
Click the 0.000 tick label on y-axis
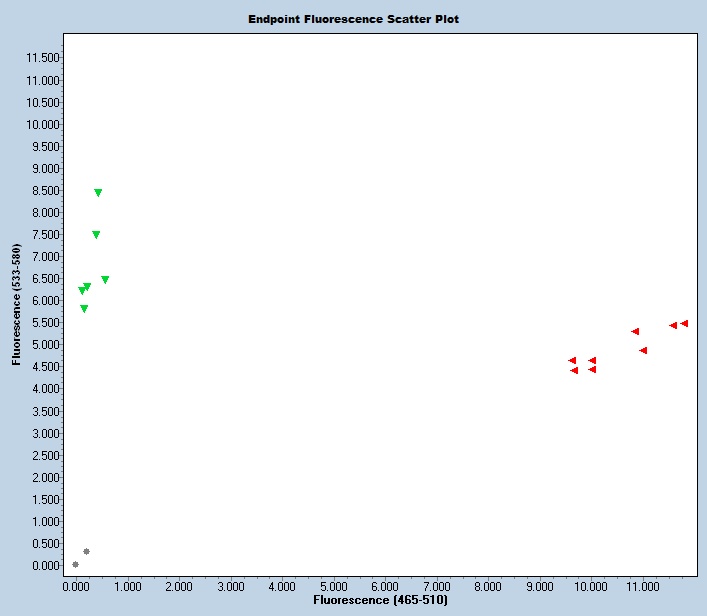tap(44, 566)
